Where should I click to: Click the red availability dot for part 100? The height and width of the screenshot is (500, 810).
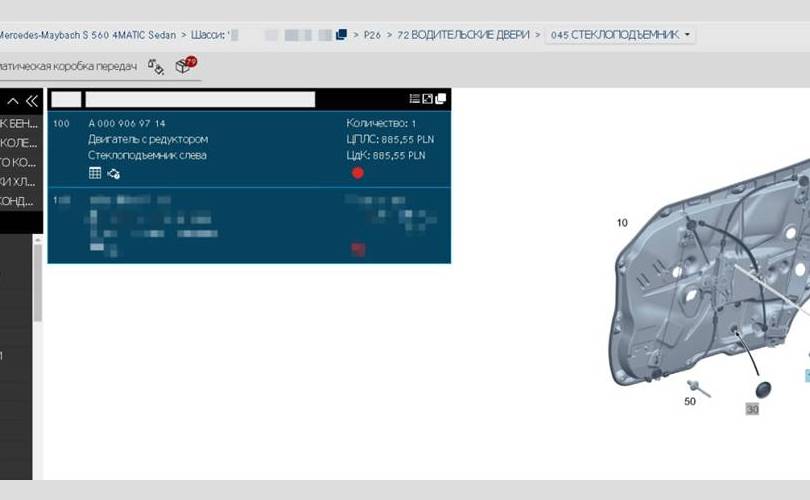point(358,173)
